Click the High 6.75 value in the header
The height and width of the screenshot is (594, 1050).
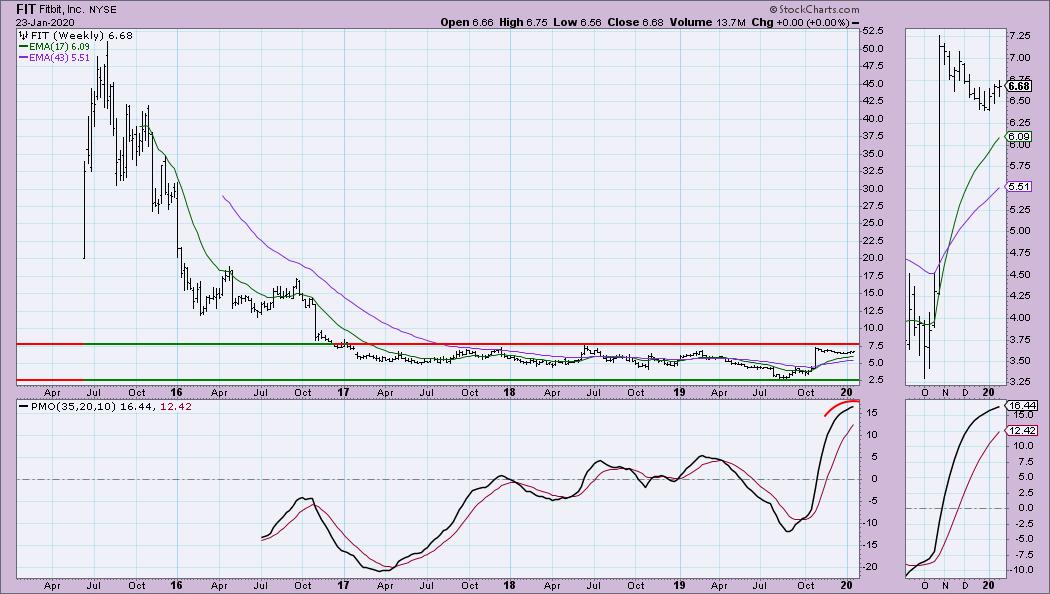click(523, 22)
